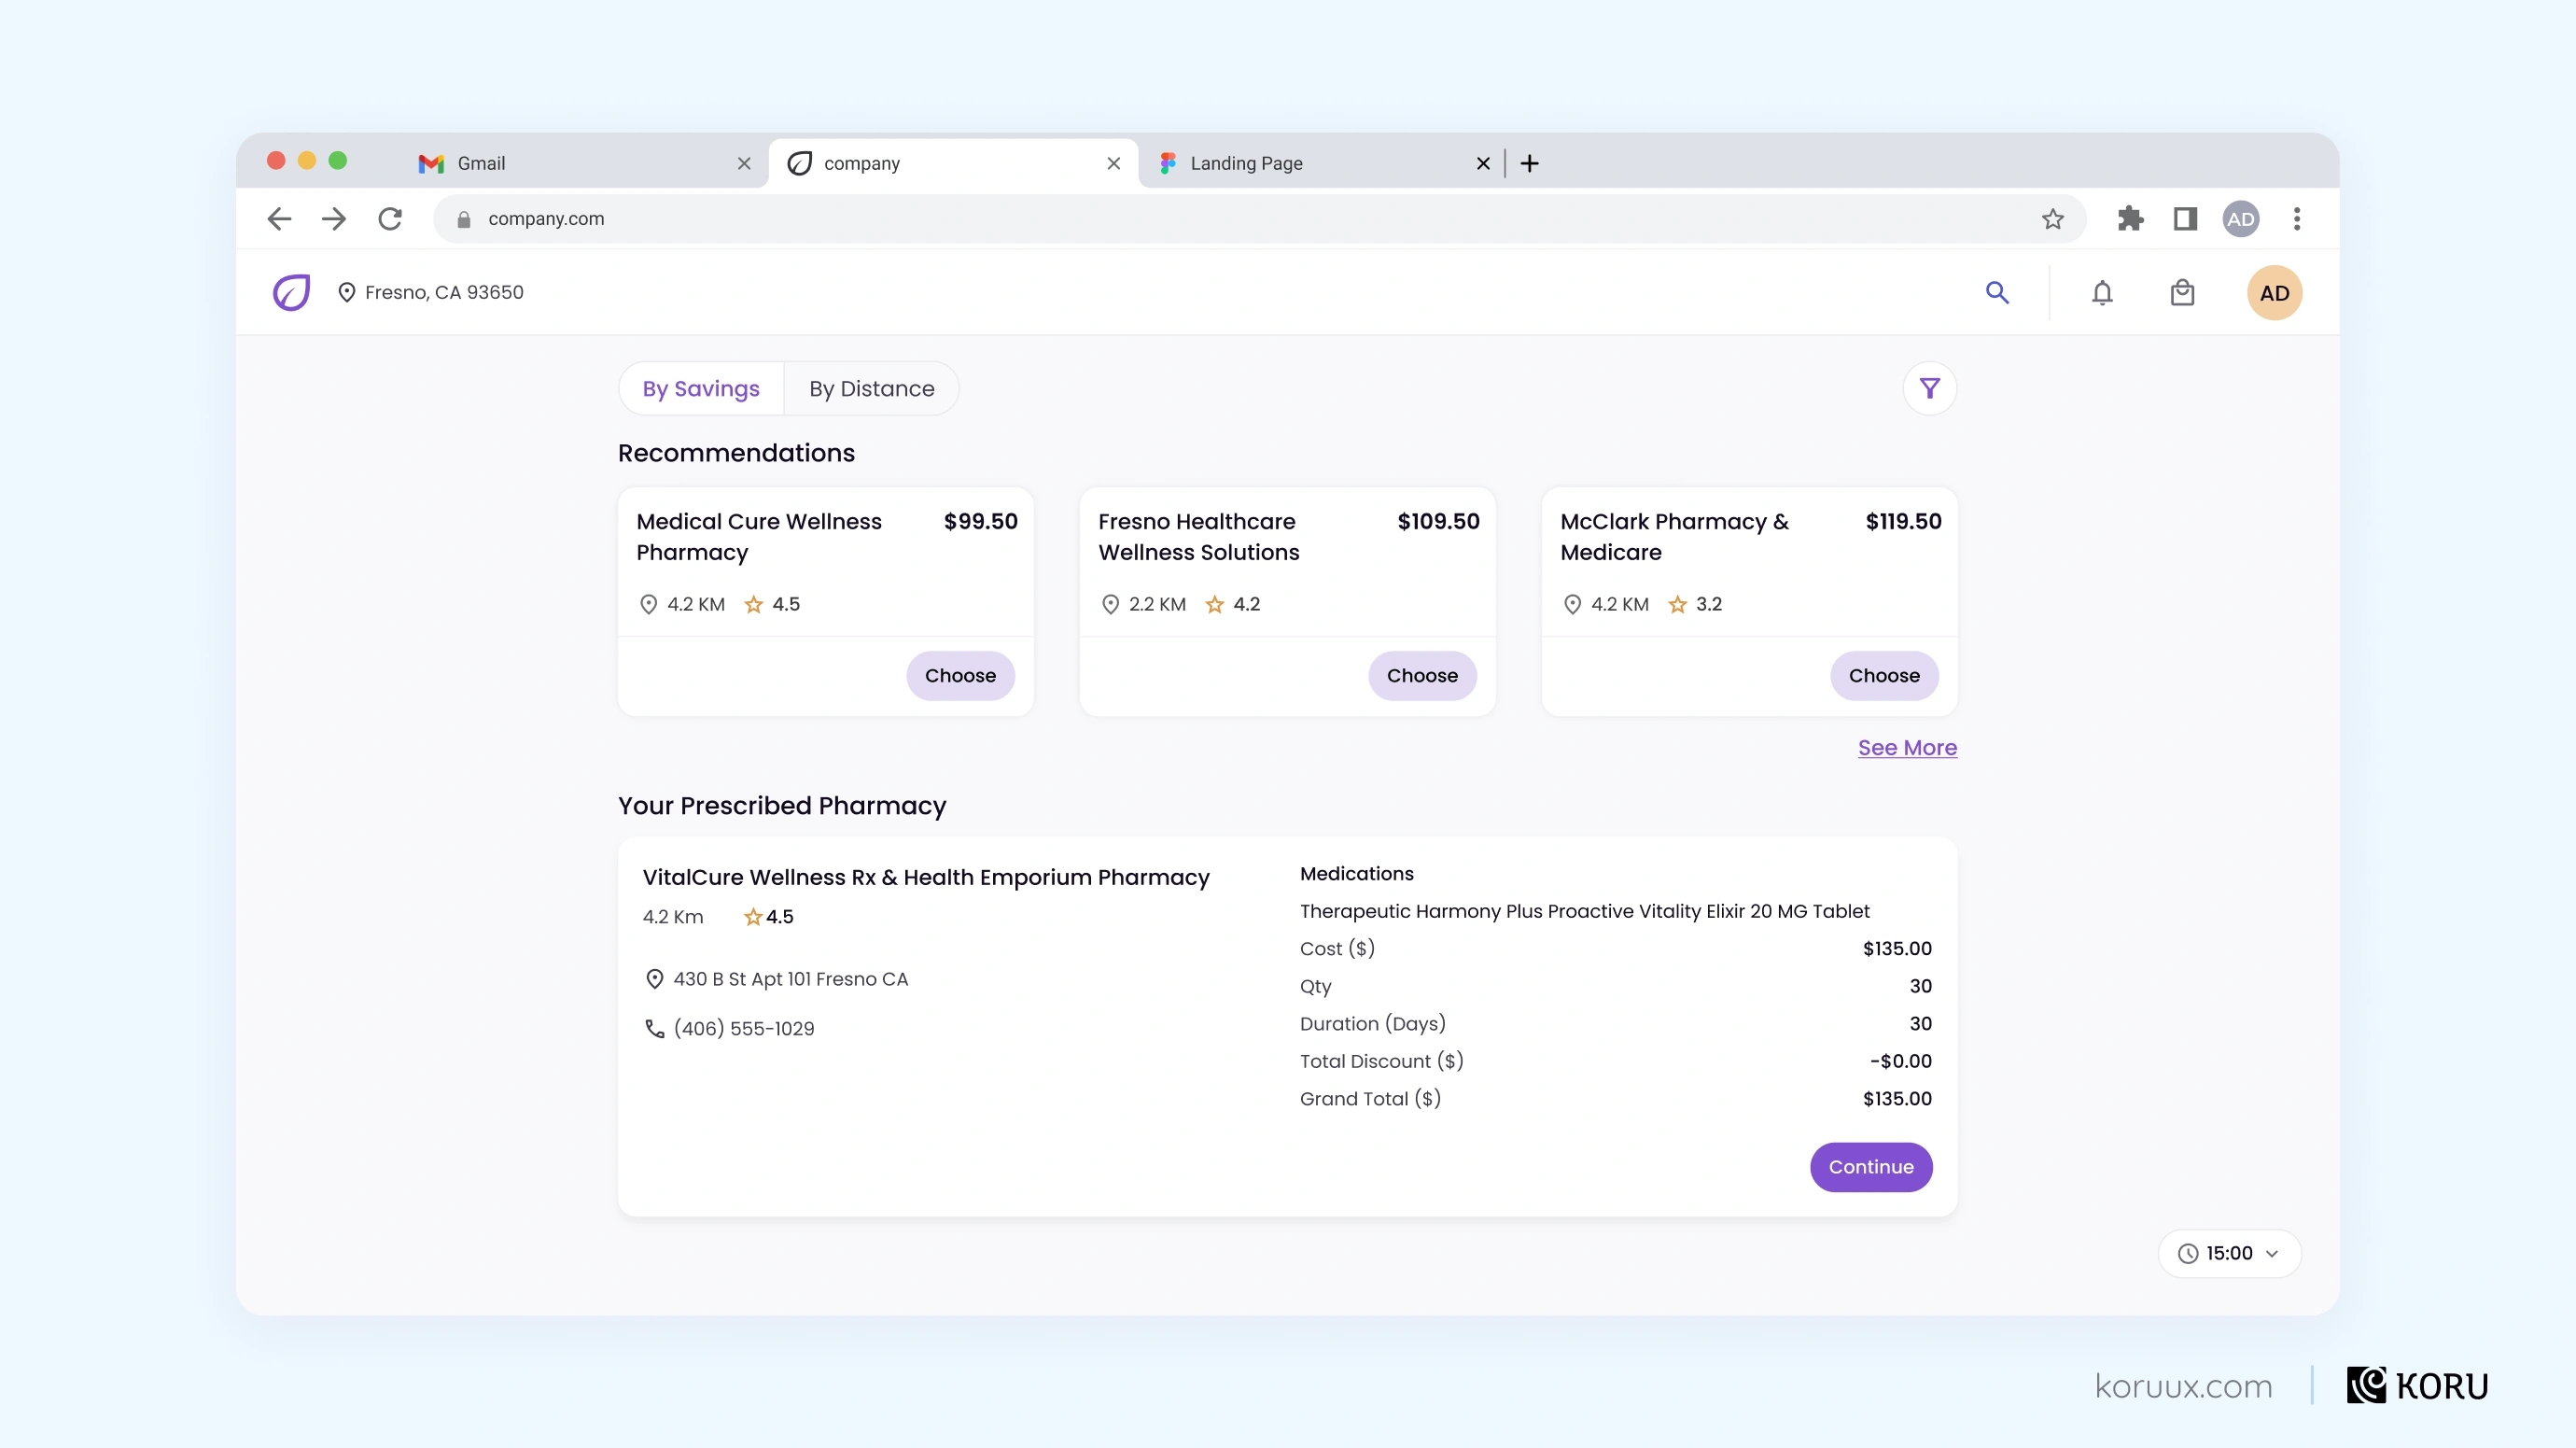This screenshot has height=1448, width=2576.
Task: Open the Chrome profile AD avatar
Action: coord(2241,219)
